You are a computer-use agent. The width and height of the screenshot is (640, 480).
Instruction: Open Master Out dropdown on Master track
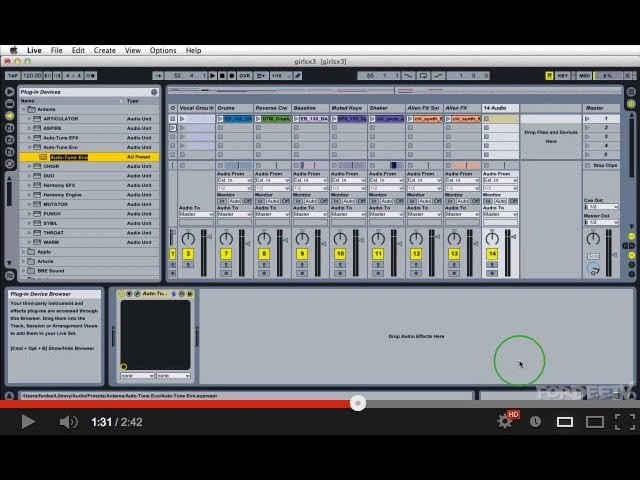click(x=601, y=222)
